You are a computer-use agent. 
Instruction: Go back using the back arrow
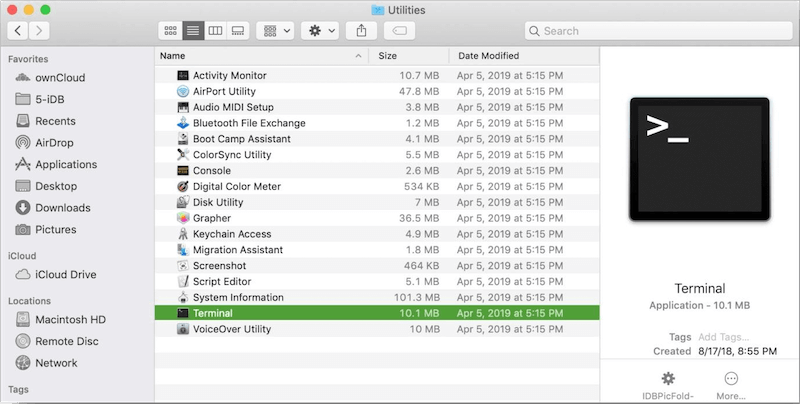click(20, 31)
